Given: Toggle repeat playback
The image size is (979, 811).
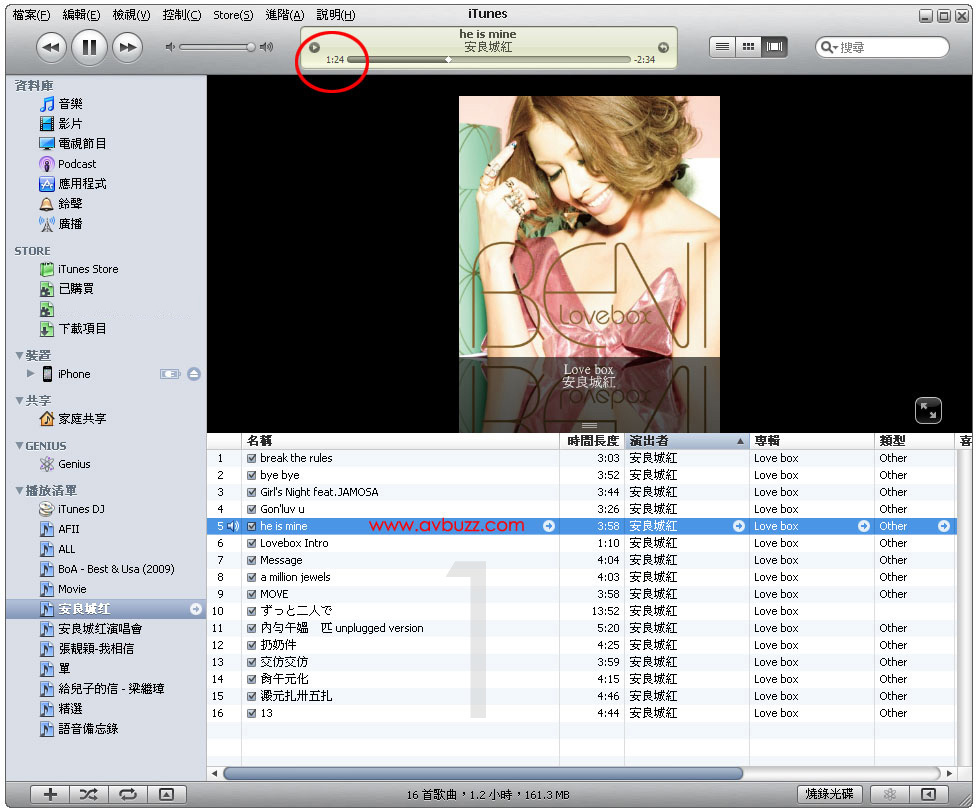Looking at the screenshot, I should click(128, 795).
